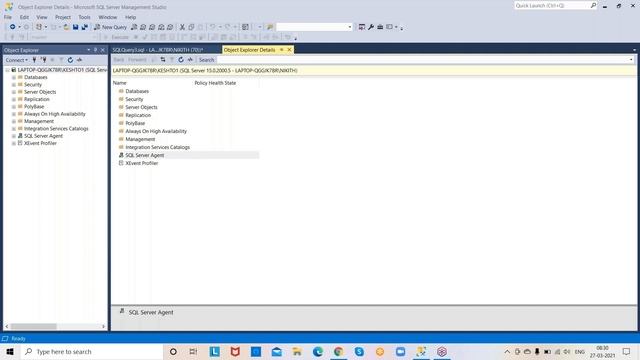Image resolution: width=640 pixels, height=360 pixels.
Task: Click the Activity Monitor icon in Object Explorer
Action: point(79,60)
